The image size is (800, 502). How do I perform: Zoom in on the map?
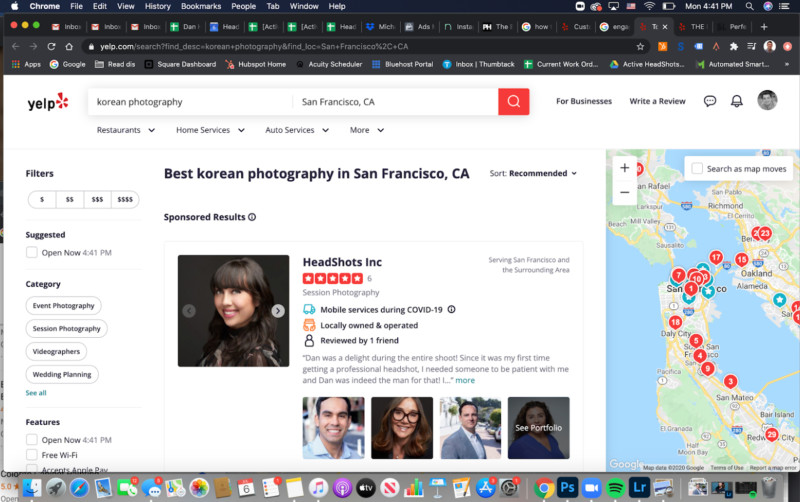tap(625, 168)
